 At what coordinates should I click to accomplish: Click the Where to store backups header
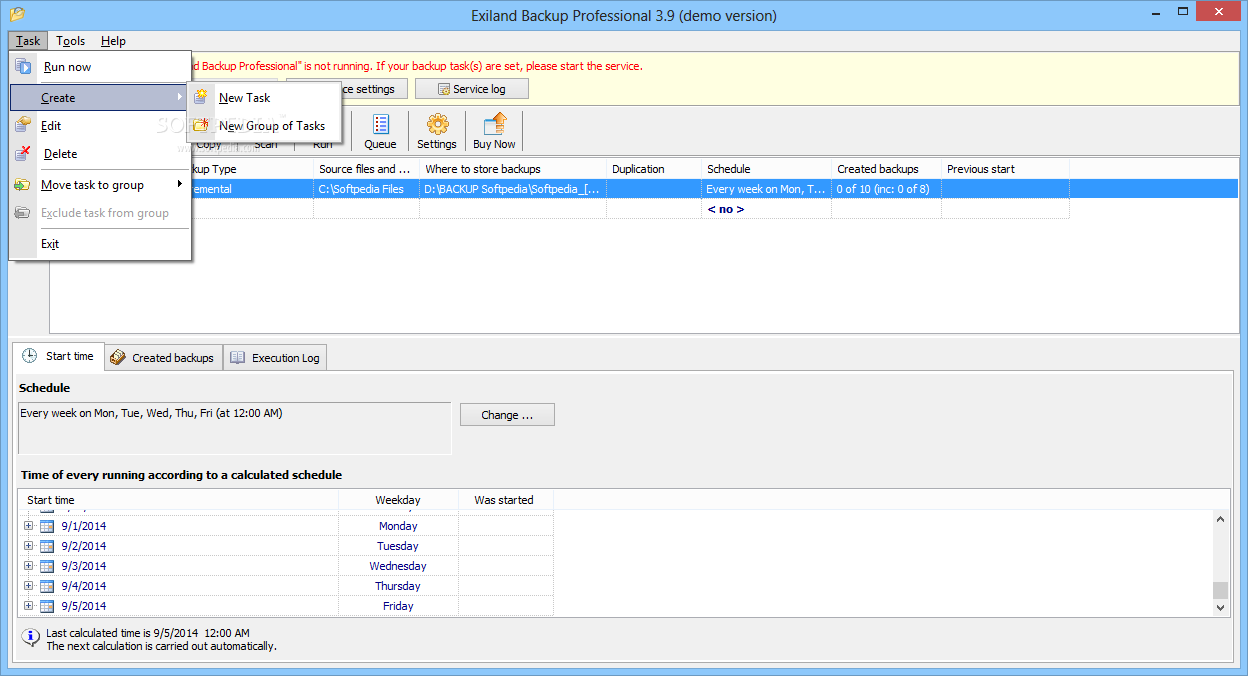tap(512, 169)
